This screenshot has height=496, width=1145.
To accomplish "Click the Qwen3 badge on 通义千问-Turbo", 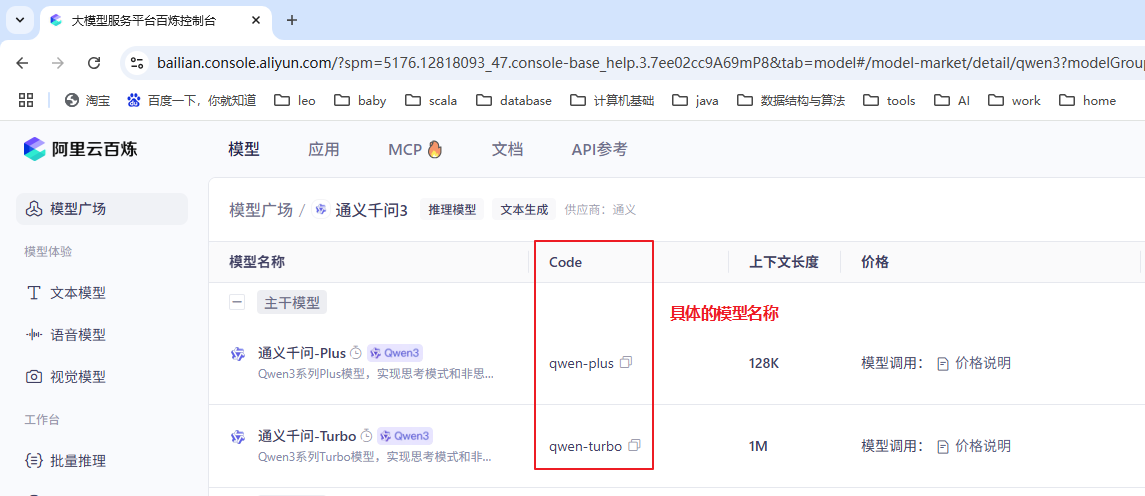I will 405,436.
